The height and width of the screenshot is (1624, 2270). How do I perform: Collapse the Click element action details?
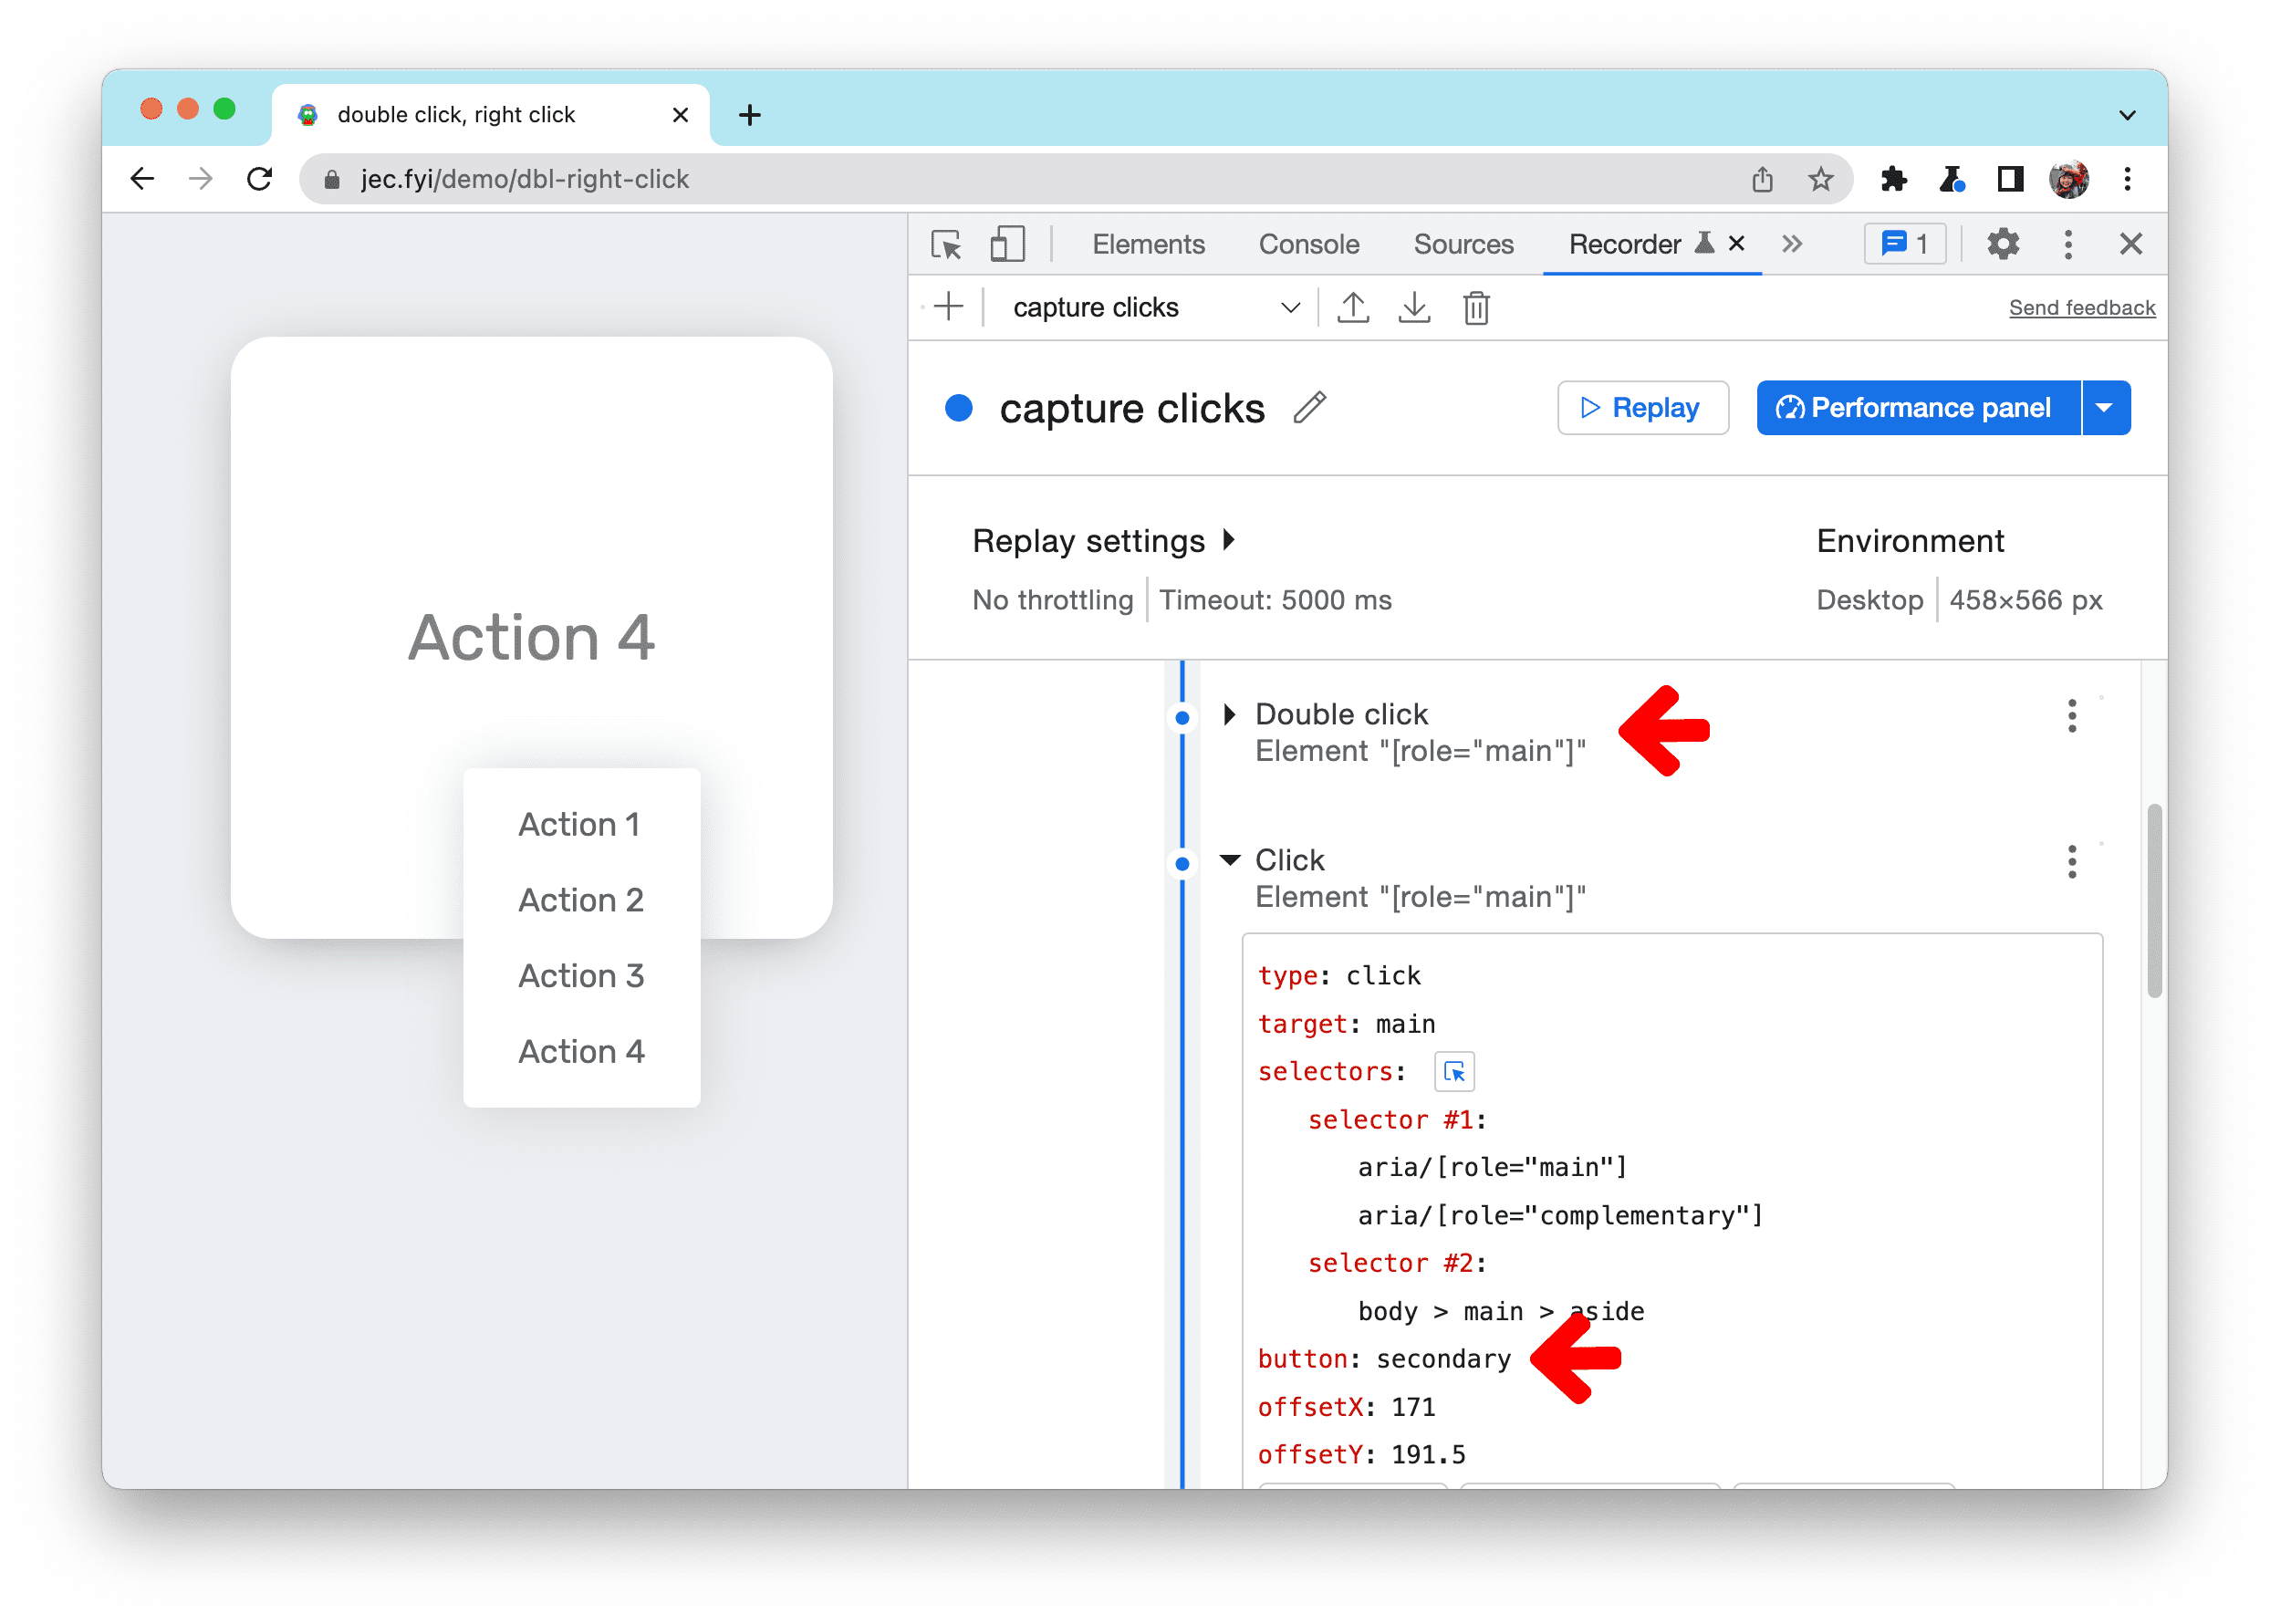pyautogui.click(x=1230, y=861)
